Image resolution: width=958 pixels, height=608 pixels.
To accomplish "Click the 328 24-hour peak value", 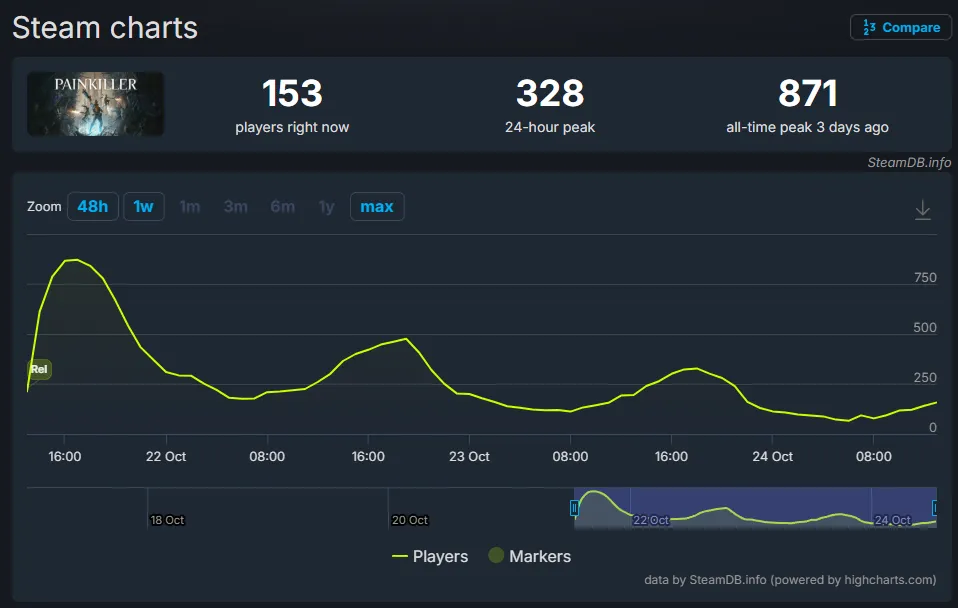I will point(550,93).
